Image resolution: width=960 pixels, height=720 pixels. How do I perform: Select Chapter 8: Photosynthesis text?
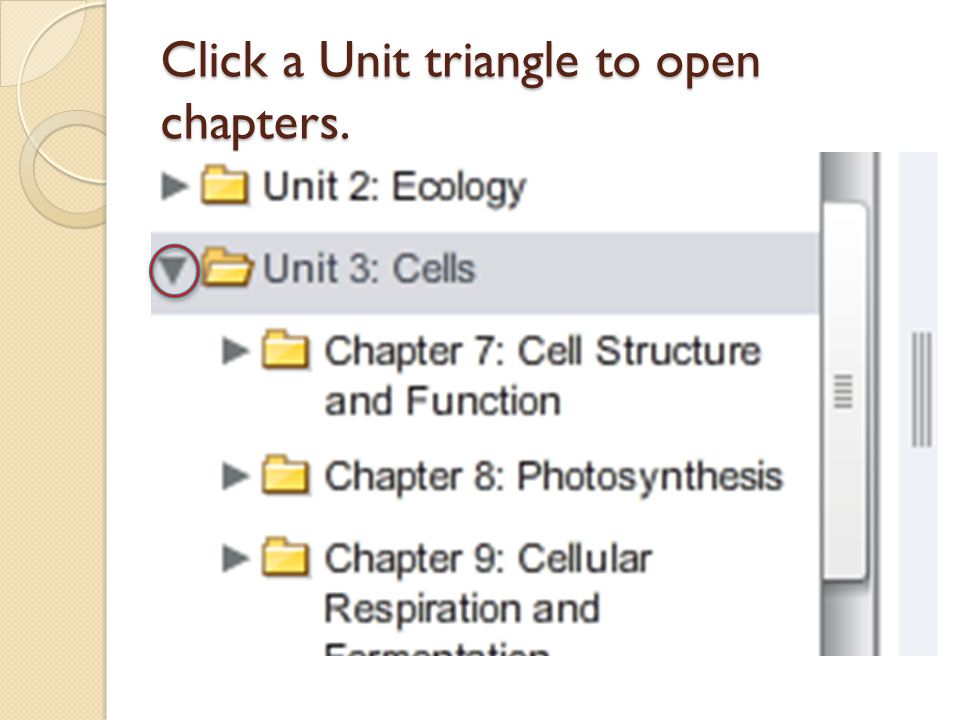tap(553, 478)
